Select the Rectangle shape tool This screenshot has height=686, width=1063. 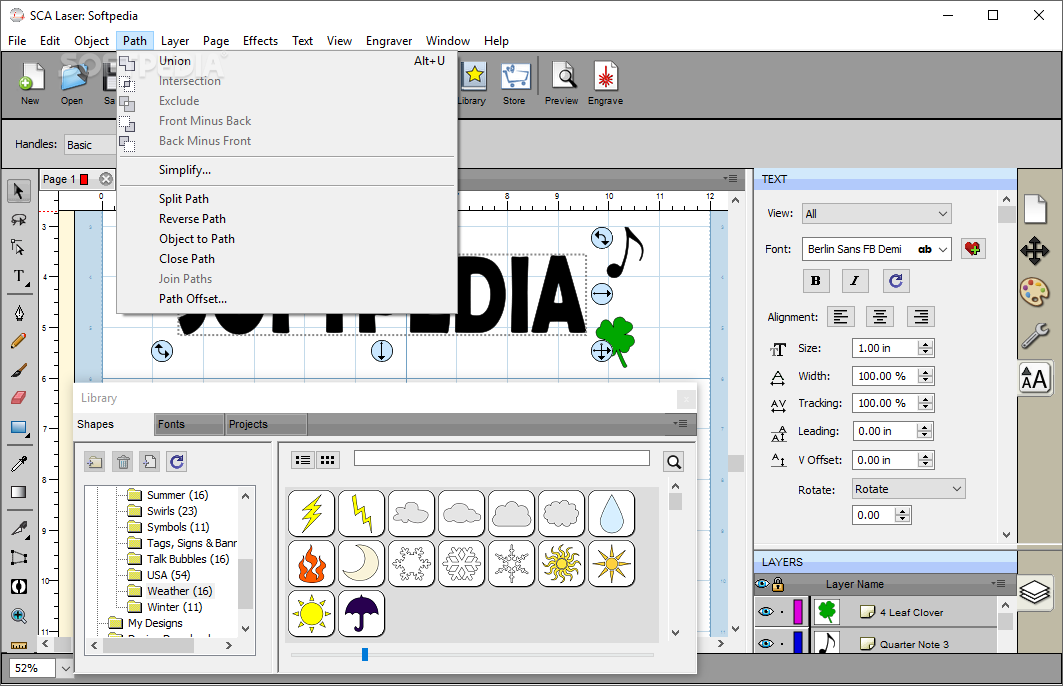tap(19, 428)
